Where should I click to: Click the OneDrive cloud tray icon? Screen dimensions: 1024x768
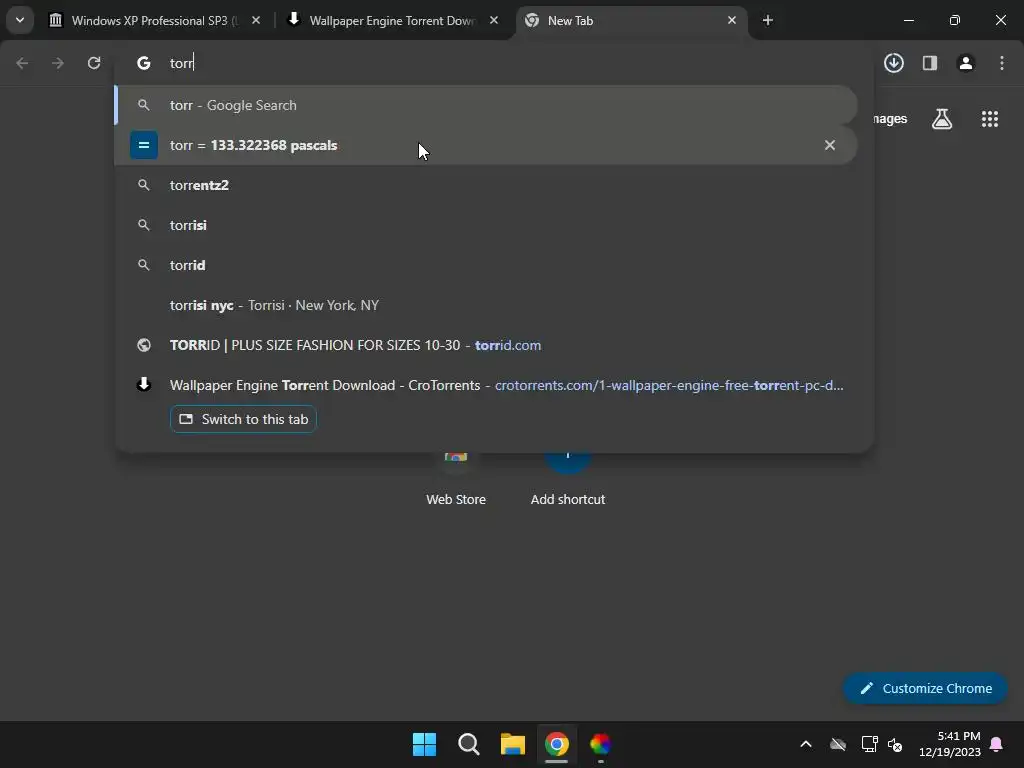coord(838,744)
